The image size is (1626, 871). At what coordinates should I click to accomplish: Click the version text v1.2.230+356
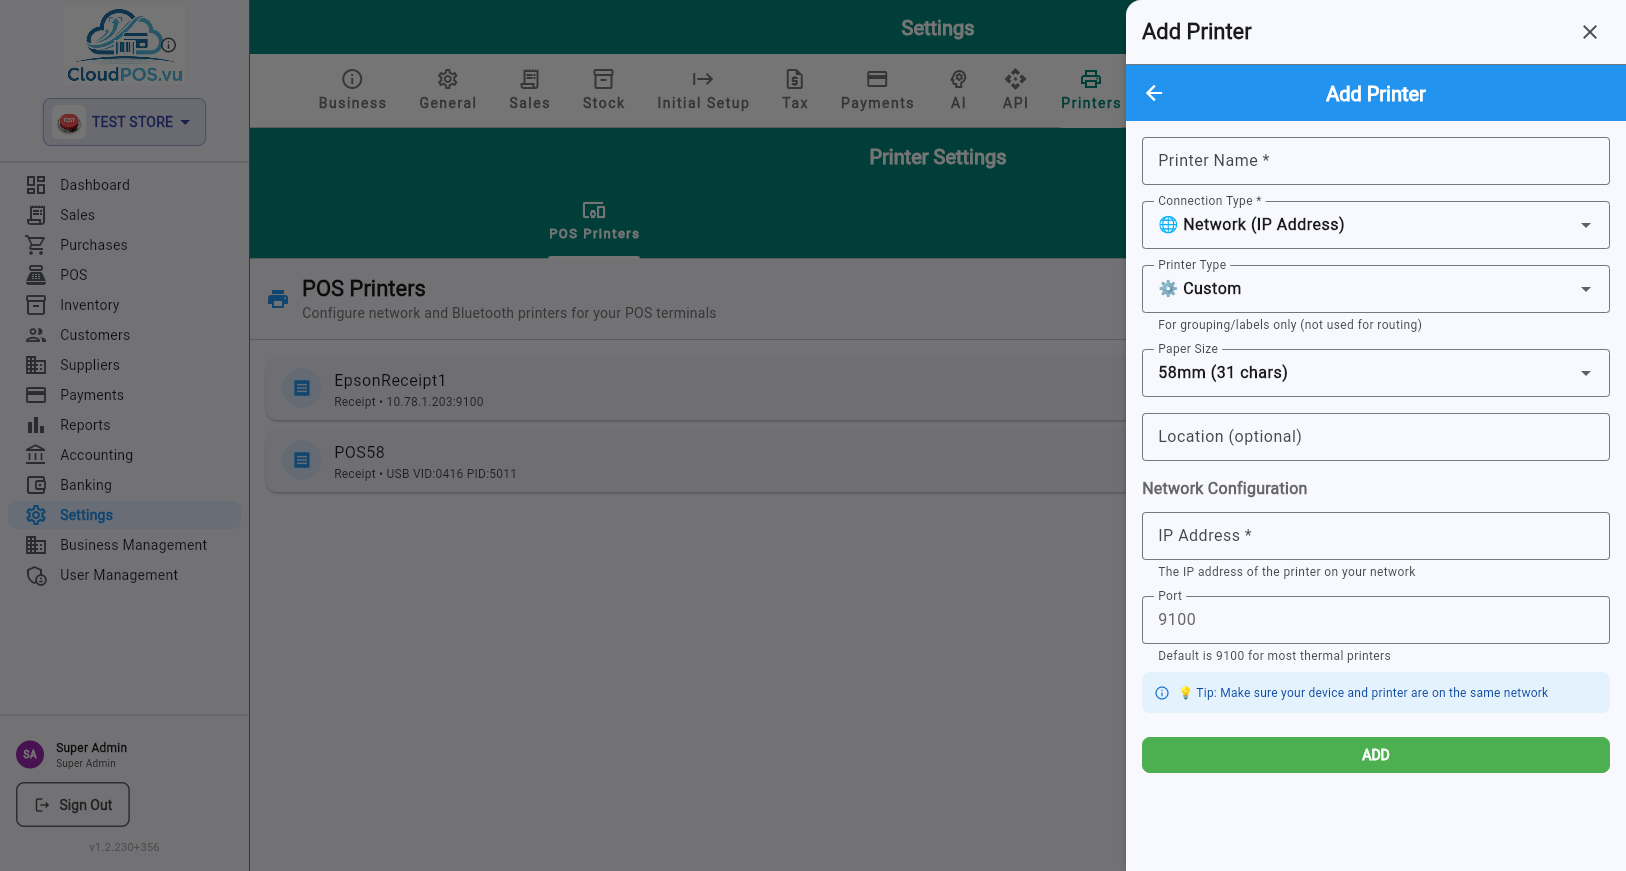pos(124,847)
